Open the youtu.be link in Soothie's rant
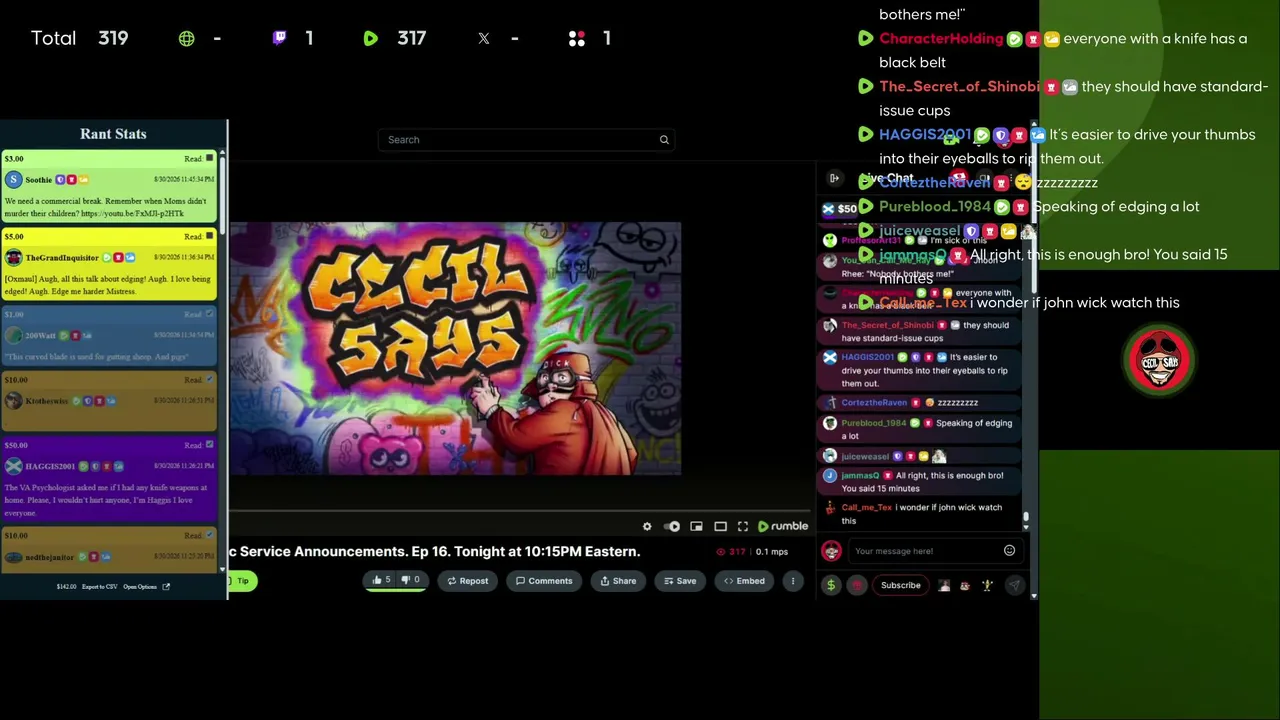 132,214
